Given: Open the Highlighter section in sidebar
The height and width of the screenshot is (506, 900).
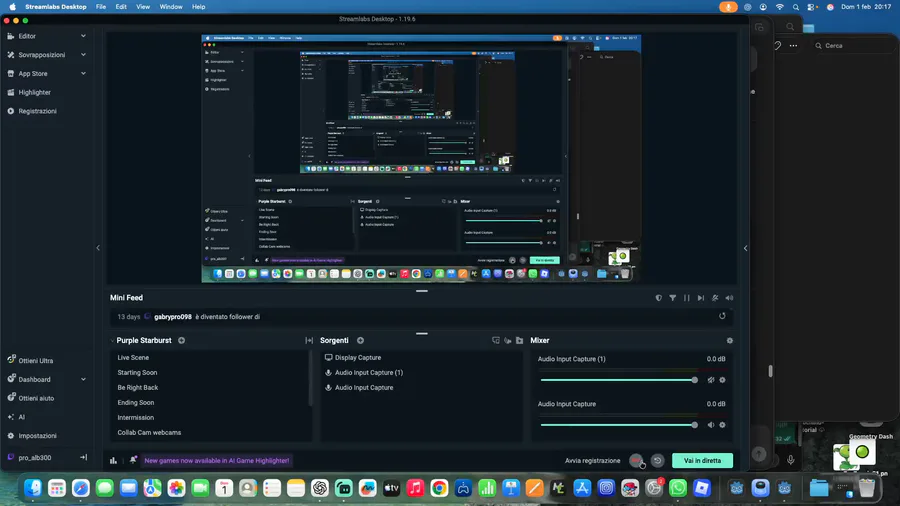Looking at the screenshot, I should [34, 92].
